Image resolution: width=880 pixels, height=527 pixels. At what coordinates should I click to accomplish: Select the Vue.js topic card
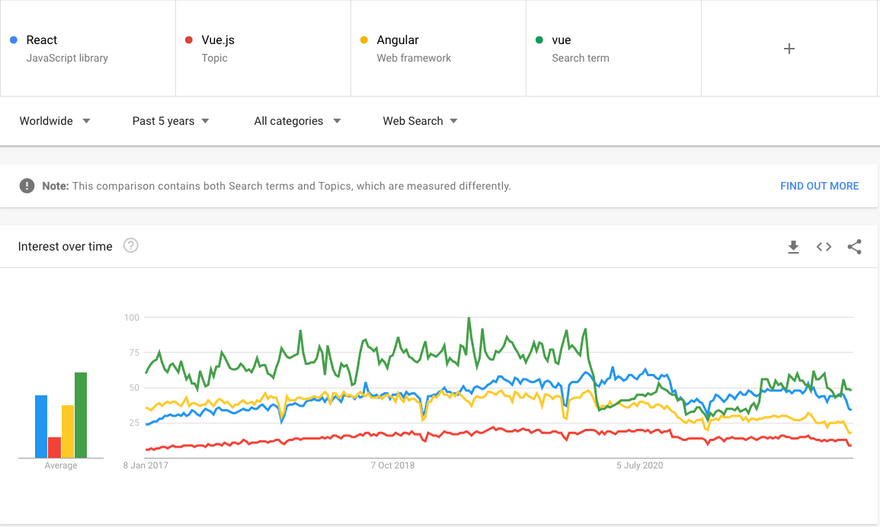(262, 49)
